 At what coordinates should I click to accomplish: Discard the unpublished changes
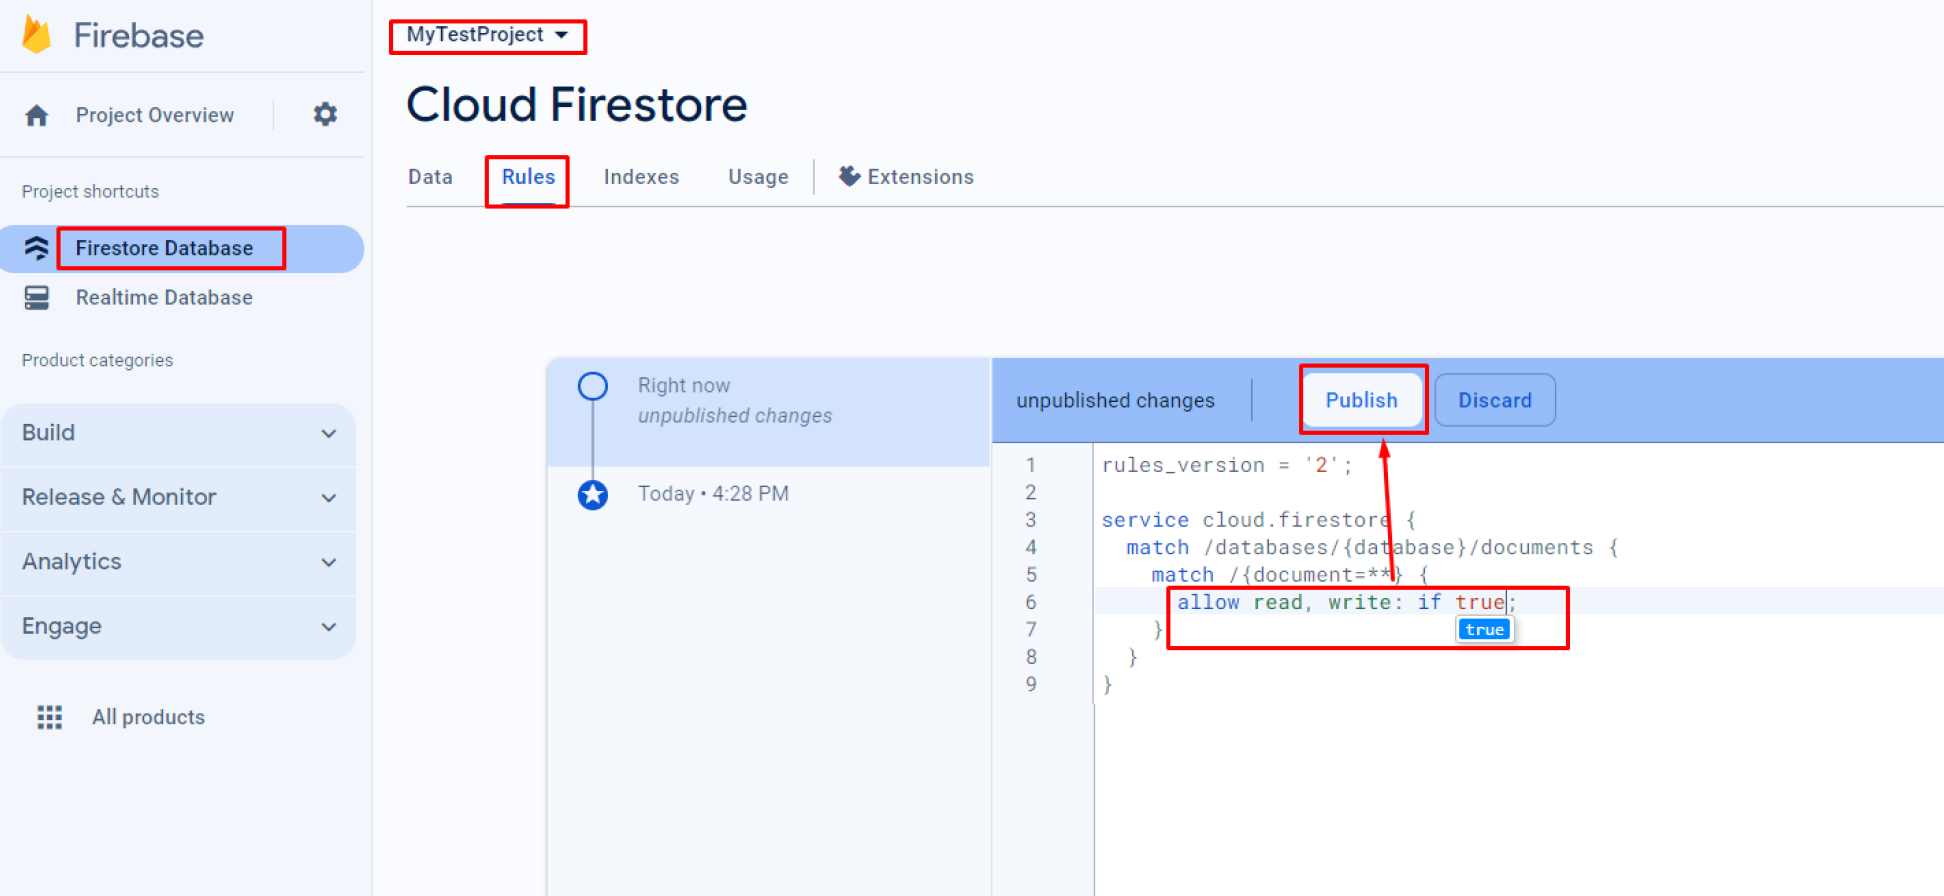point(1494,400)
